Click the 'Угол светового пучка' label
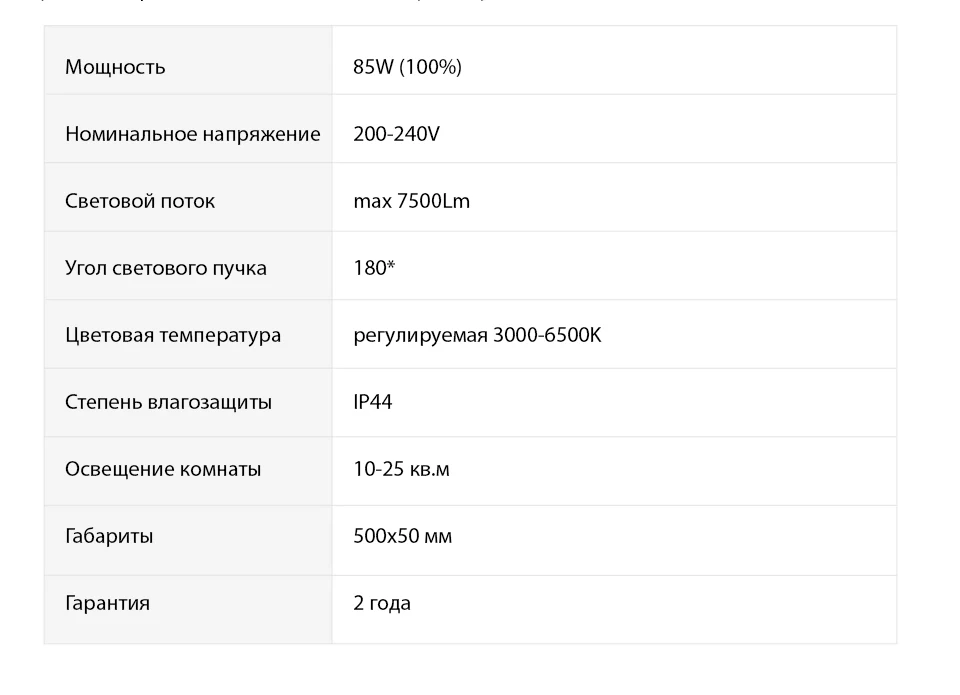Viewport: 960px width, 695px height. coord(166,268)
